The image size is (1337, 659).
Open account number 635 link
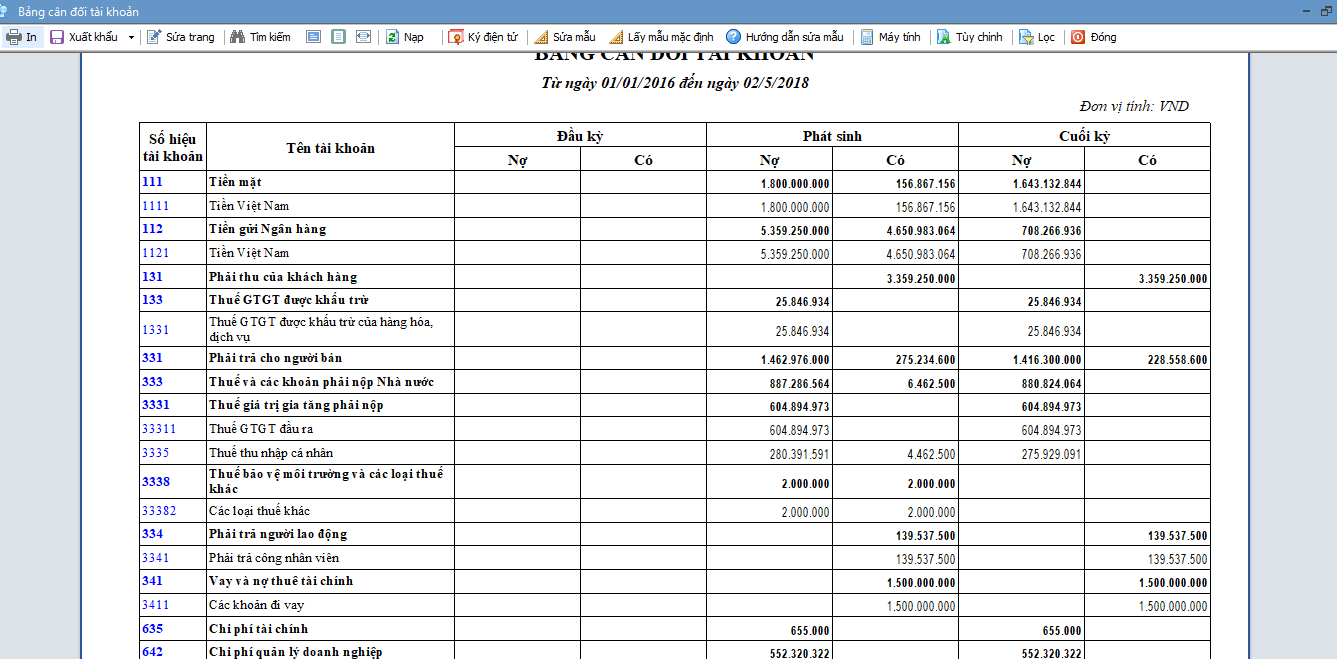[x=152, y=629]
